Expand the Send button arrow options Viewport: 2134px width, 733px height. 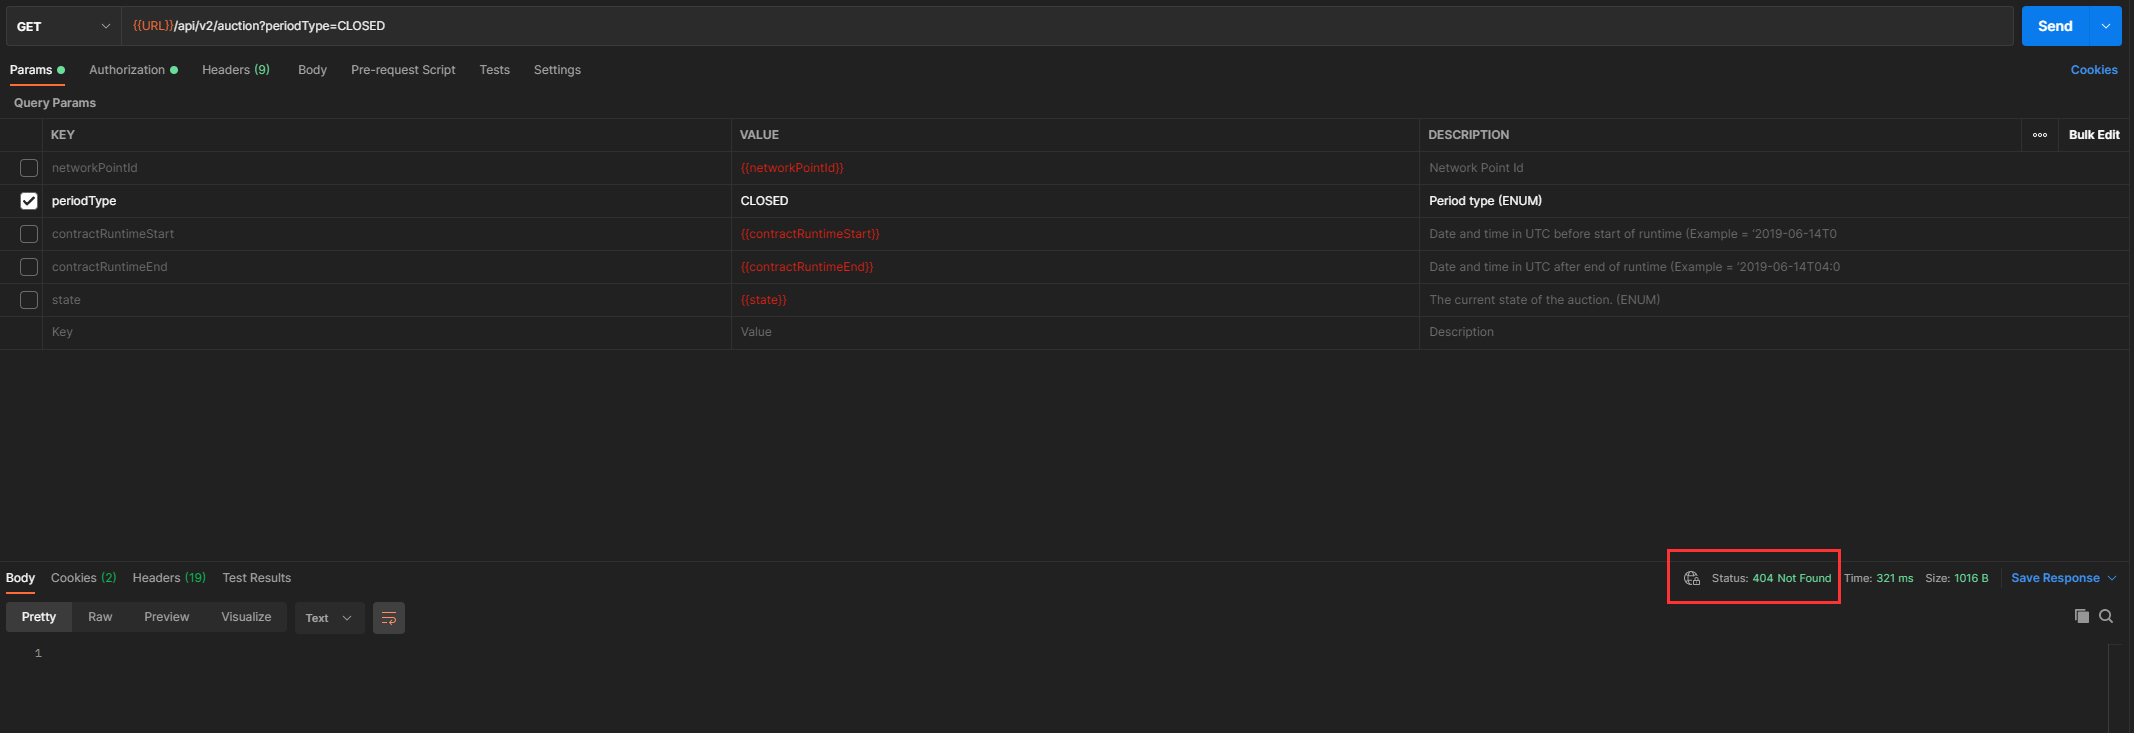pyautogui.click(x=2105, y=26)
